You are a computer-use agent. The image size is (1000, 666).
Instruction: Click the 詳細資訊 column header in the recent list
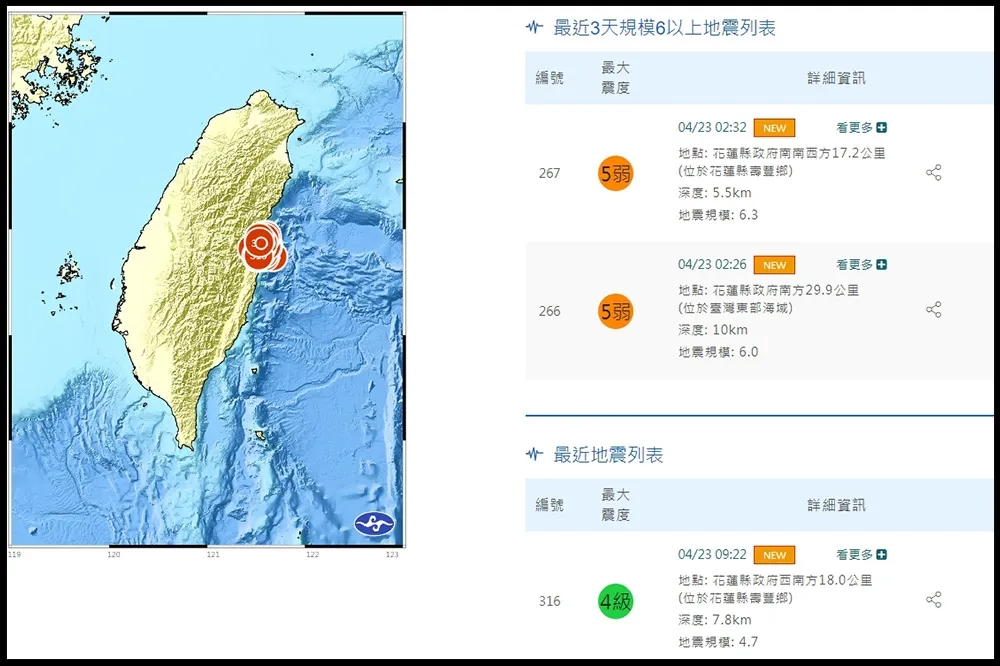pos(836,505)
